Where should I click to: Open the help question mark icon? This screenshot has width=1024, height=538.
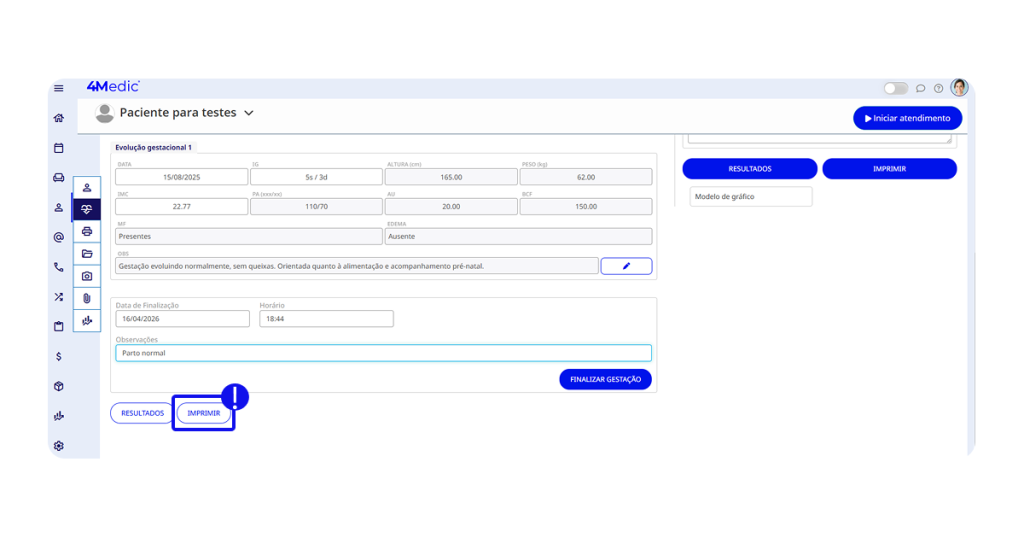pos(938,89)
